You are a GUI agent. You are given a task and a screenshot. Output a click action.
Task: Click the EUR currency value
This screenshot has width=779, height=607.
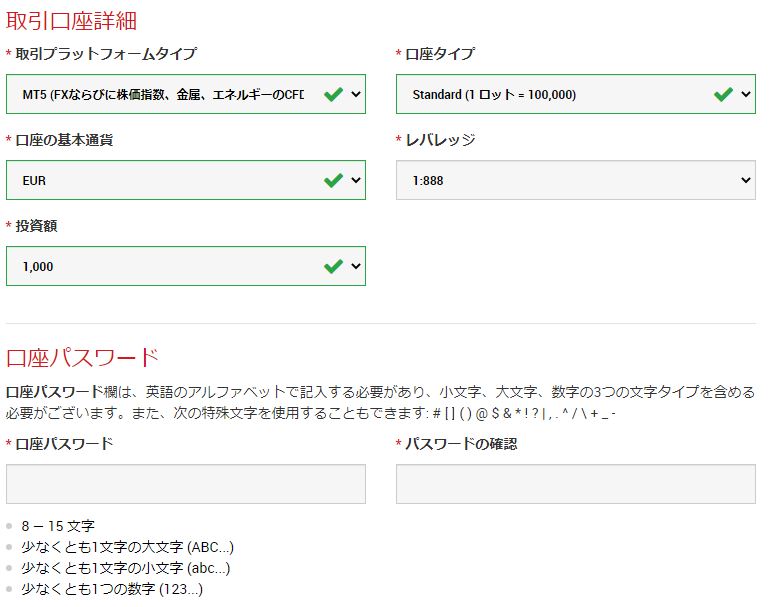[34, 180]
